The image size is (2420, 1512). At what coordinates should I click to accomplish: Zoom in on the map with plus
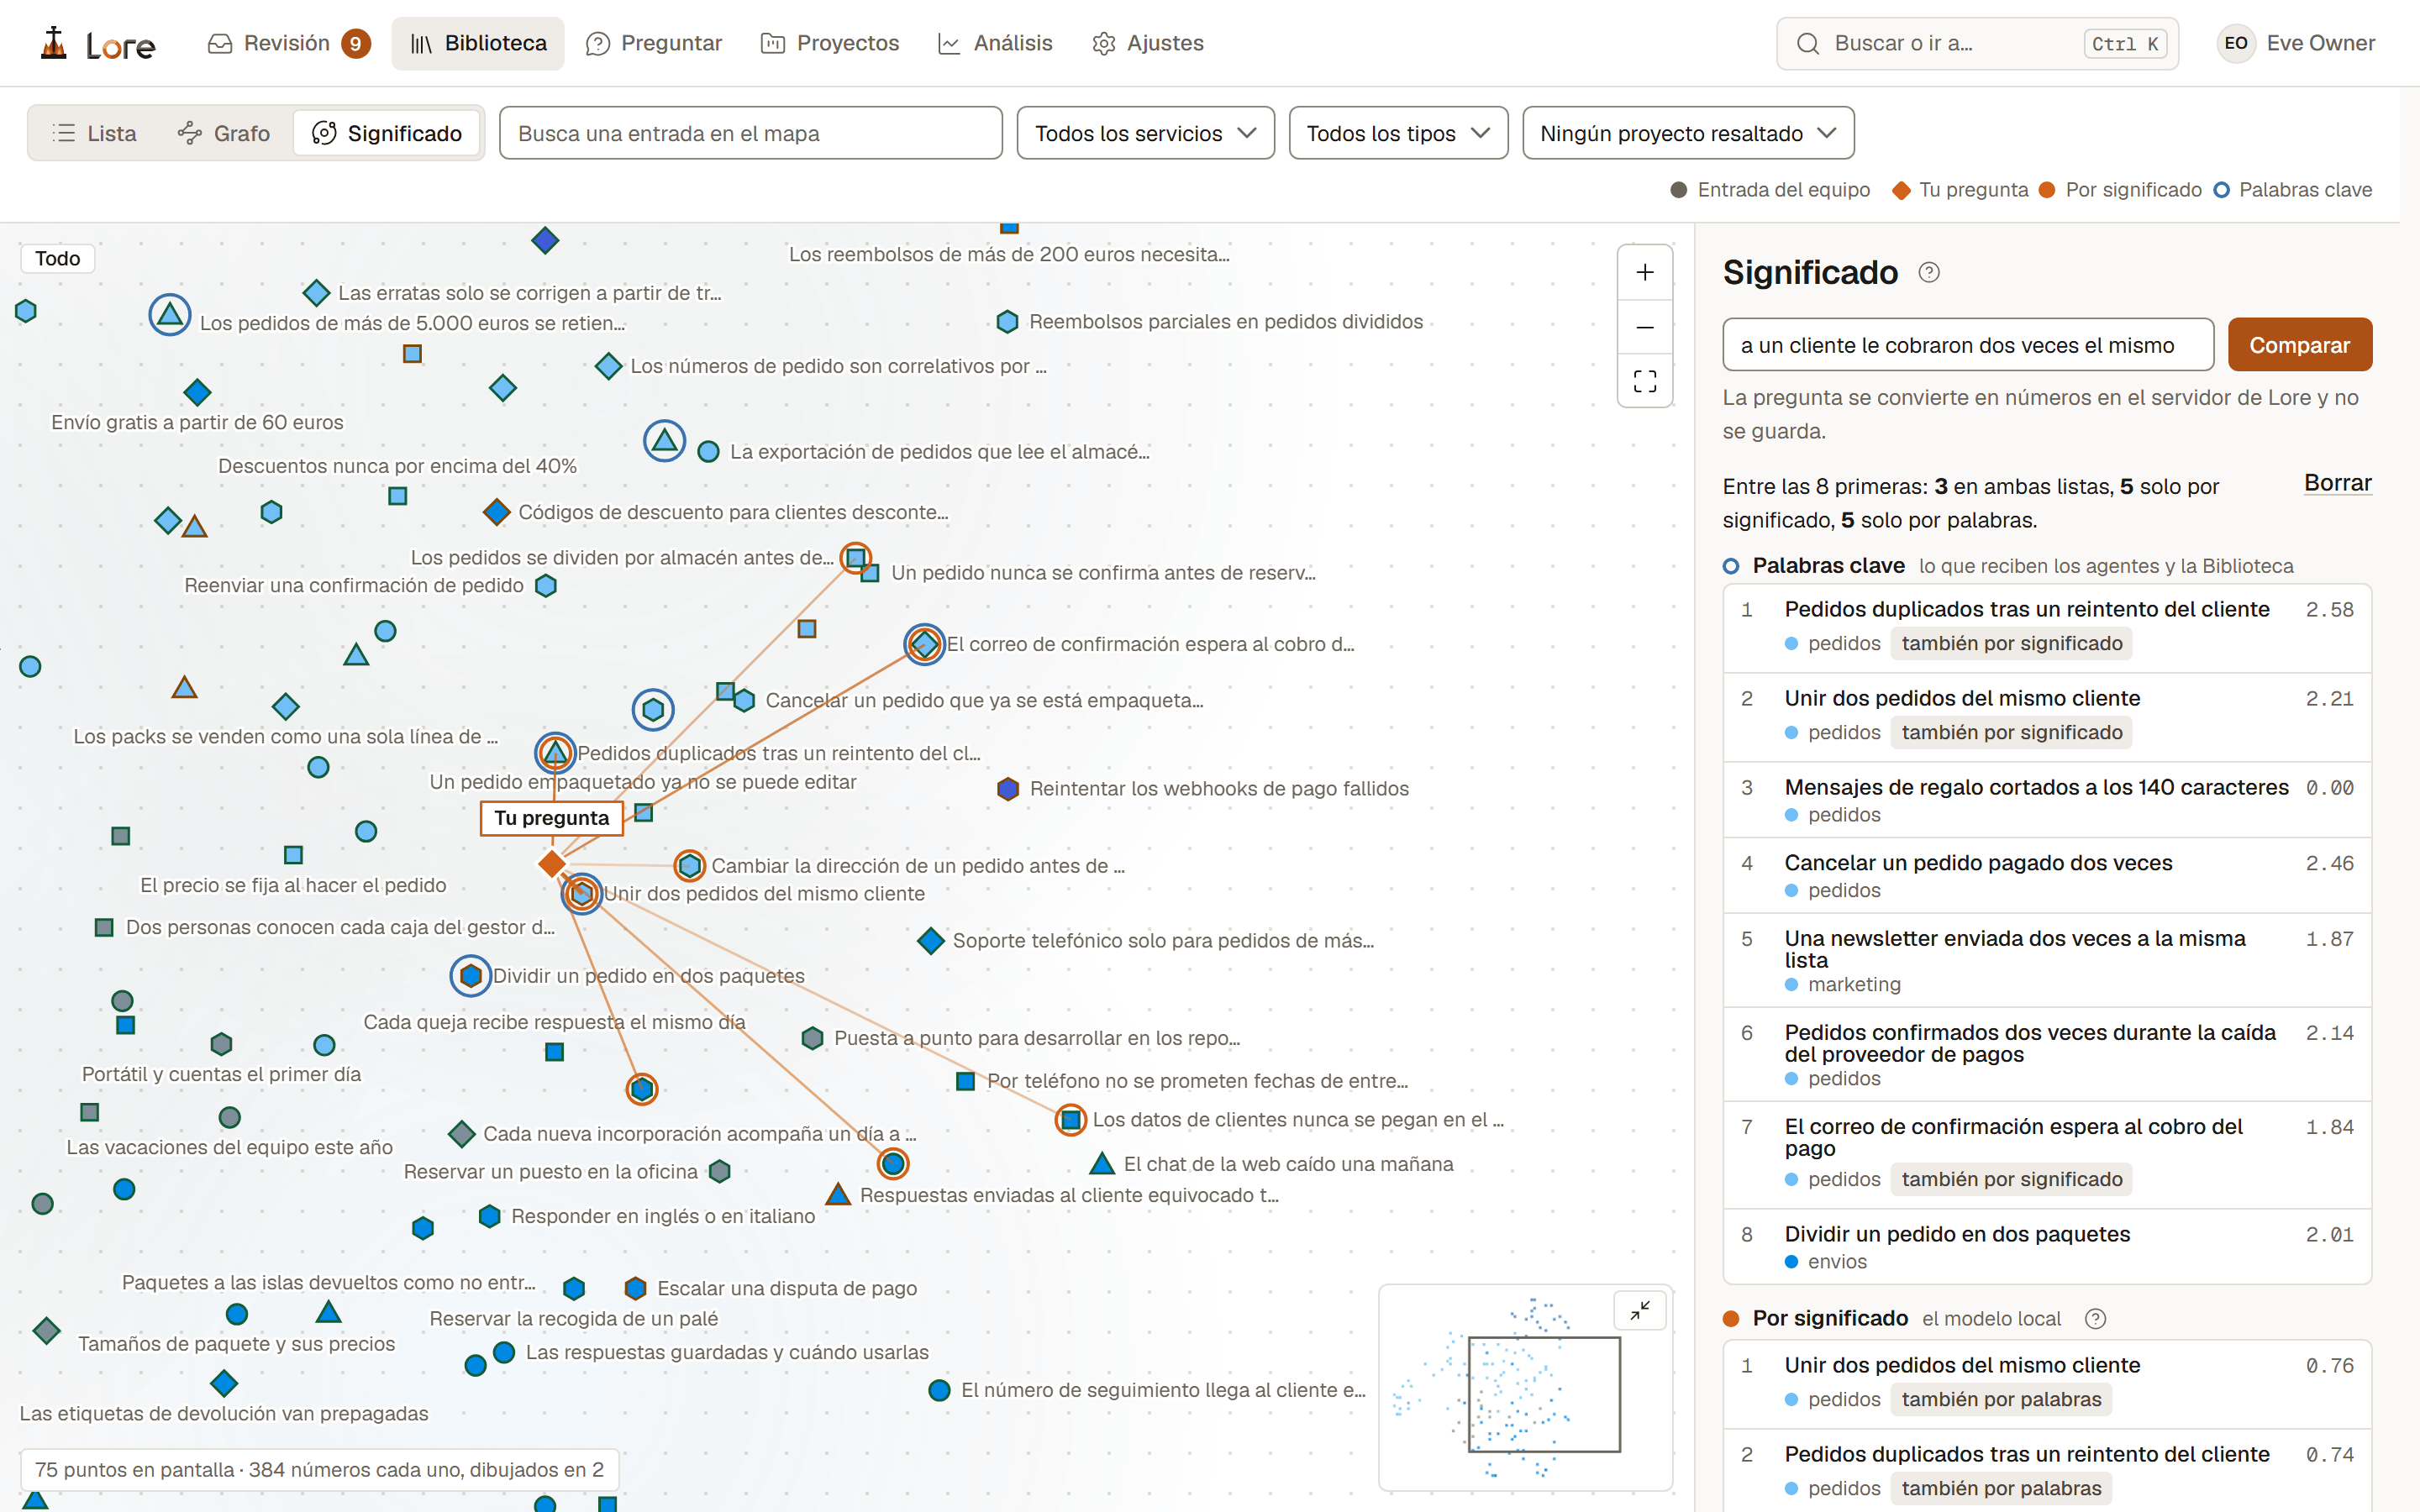(x=1644, y=272)
